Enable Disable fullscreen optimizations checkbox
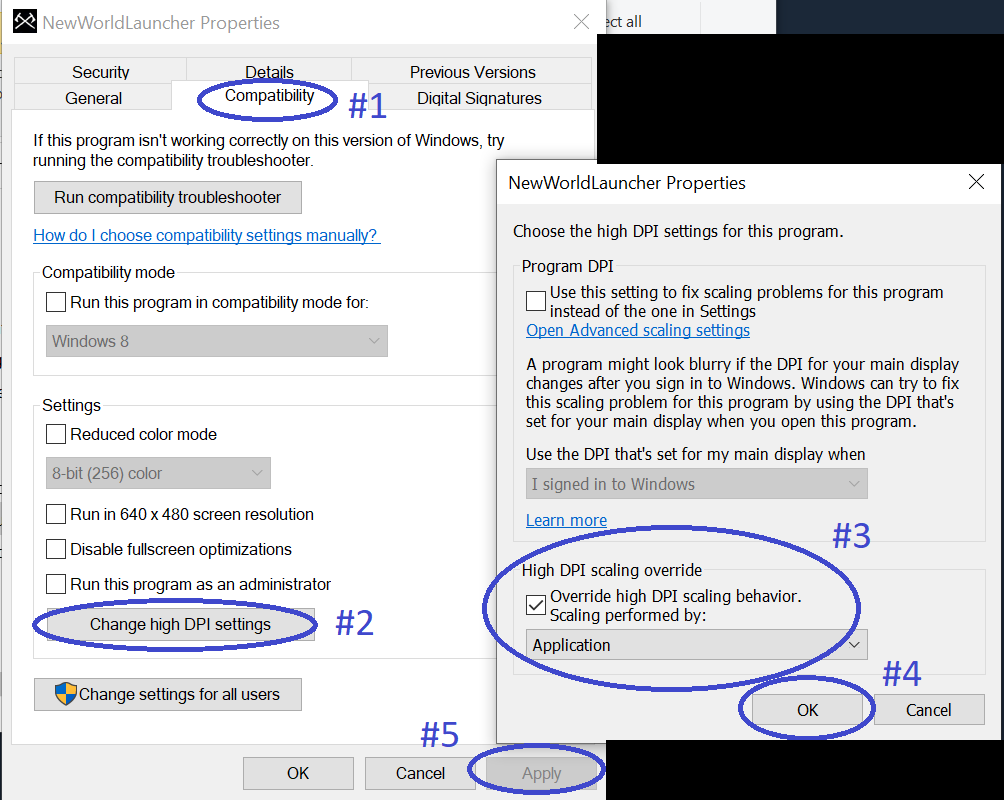 (x=56, y=549)
